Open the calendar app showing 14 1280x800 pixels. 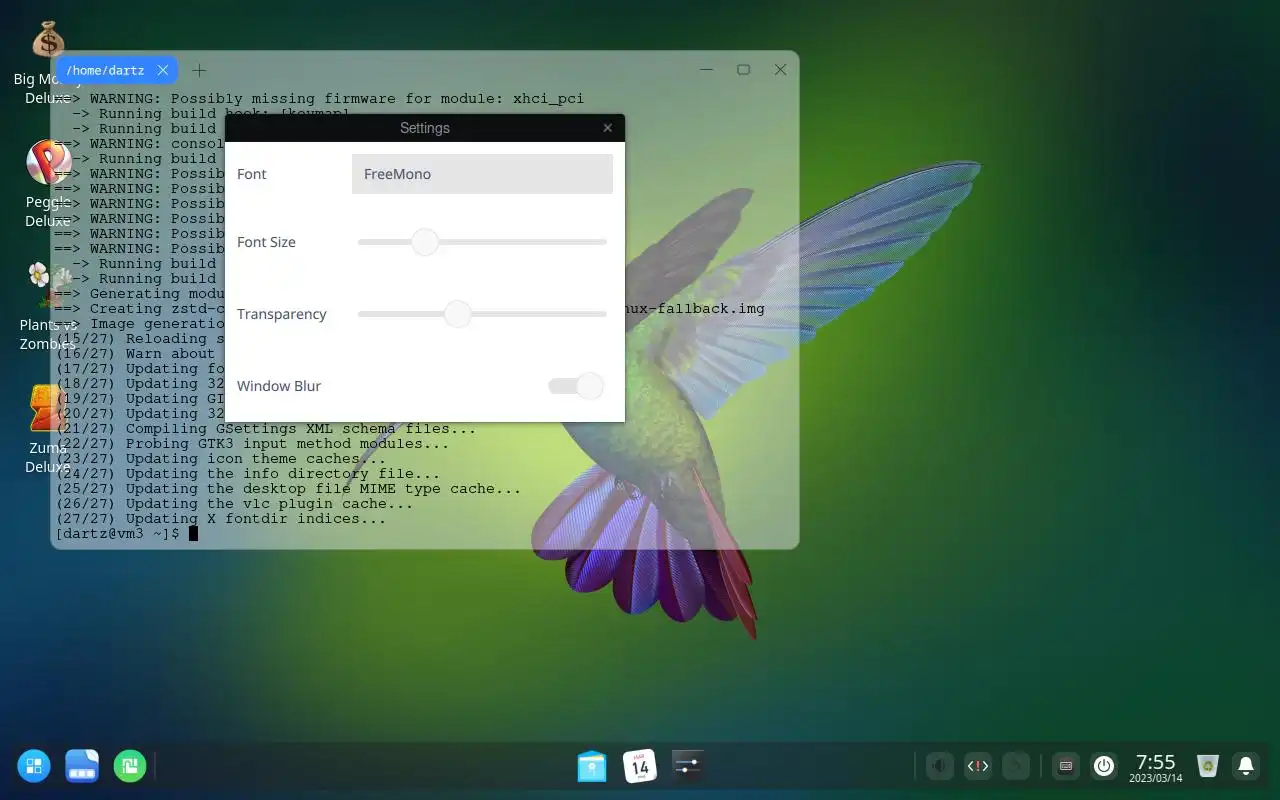[640, 766]
